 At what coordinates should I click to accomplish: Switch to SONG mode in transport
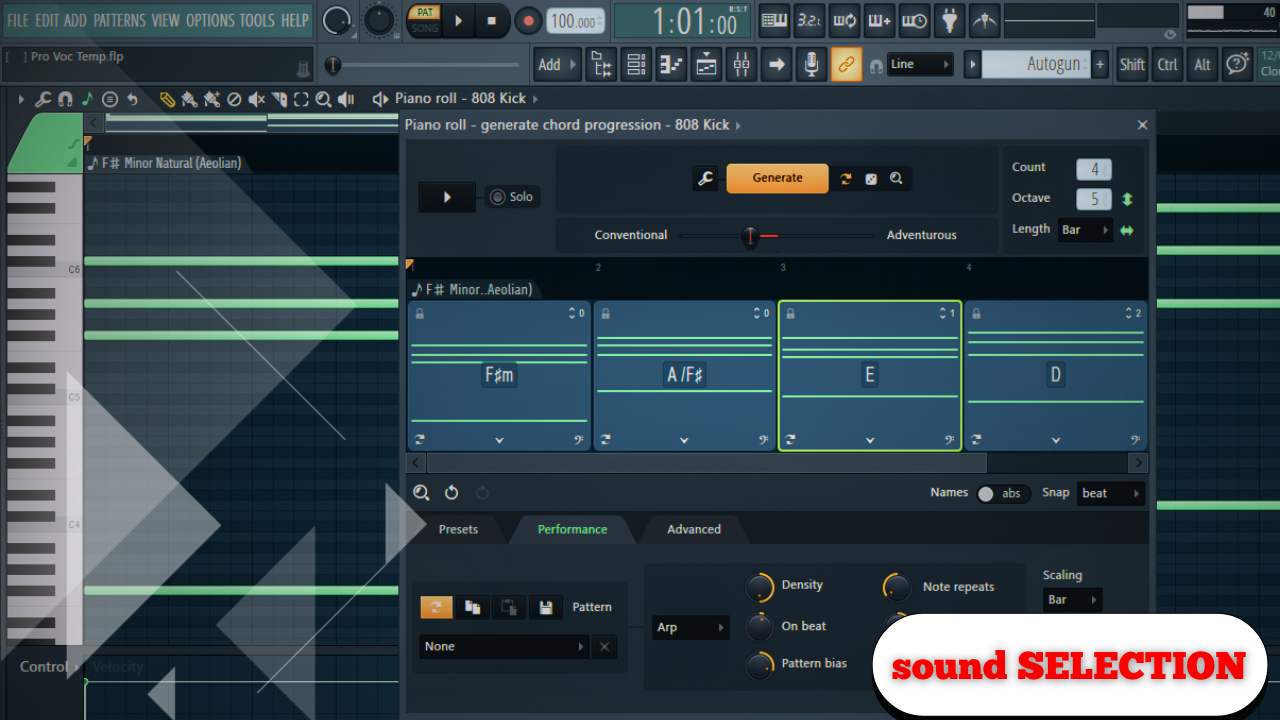423,28
